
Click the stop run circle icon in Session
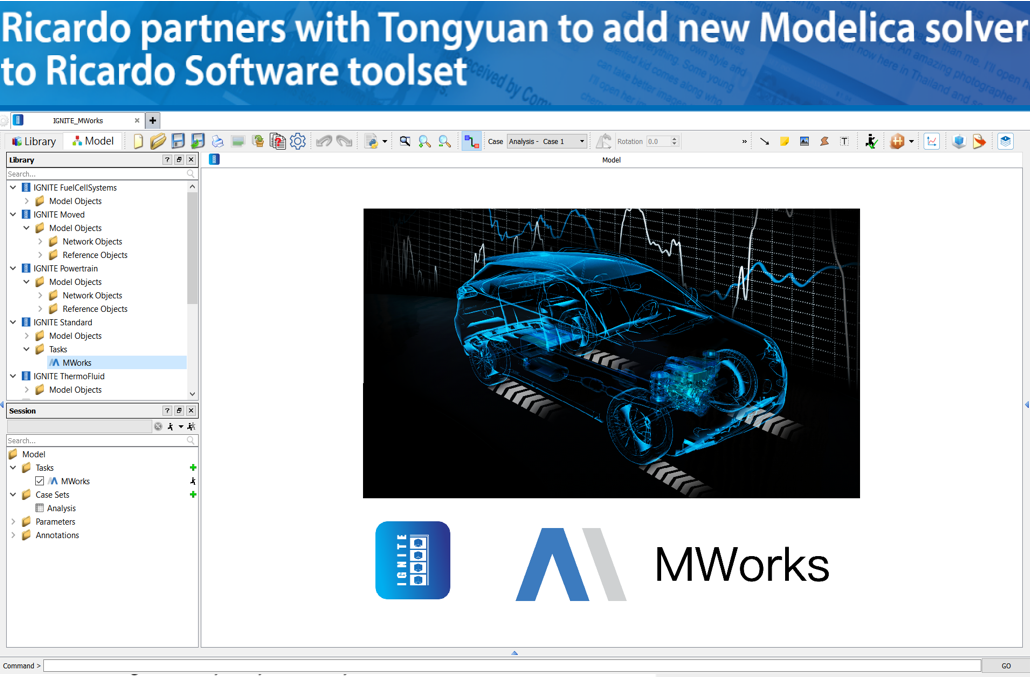(x=158, y=426)
